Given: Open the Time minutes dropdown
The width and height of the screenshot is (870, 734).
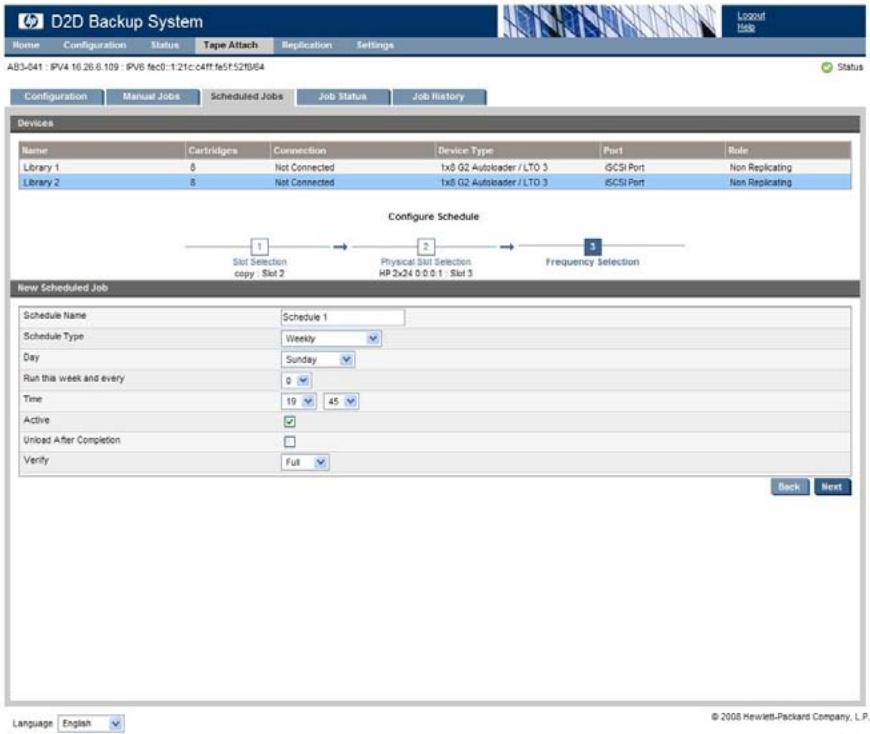Looking at the screenshot, I should pos(341,401).
